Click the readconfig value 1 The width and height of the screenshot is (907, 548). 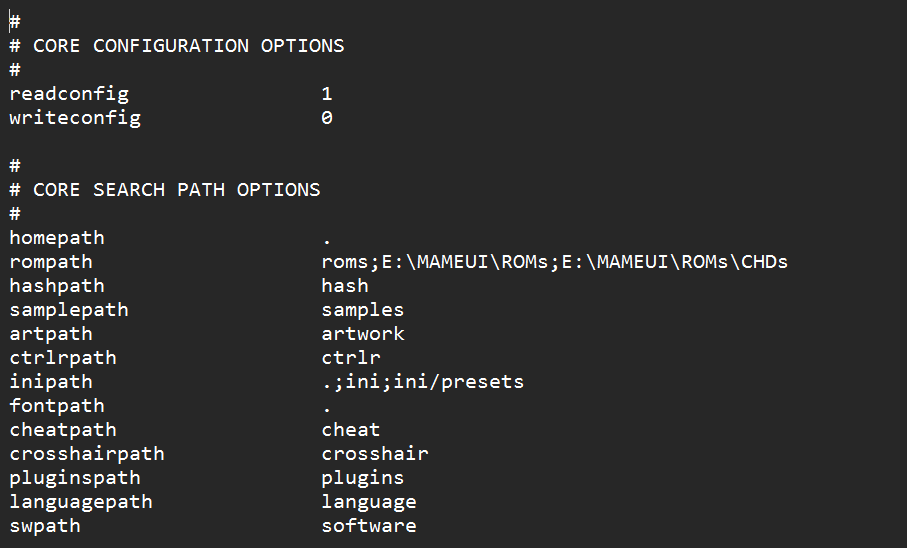tap(327, 94)
